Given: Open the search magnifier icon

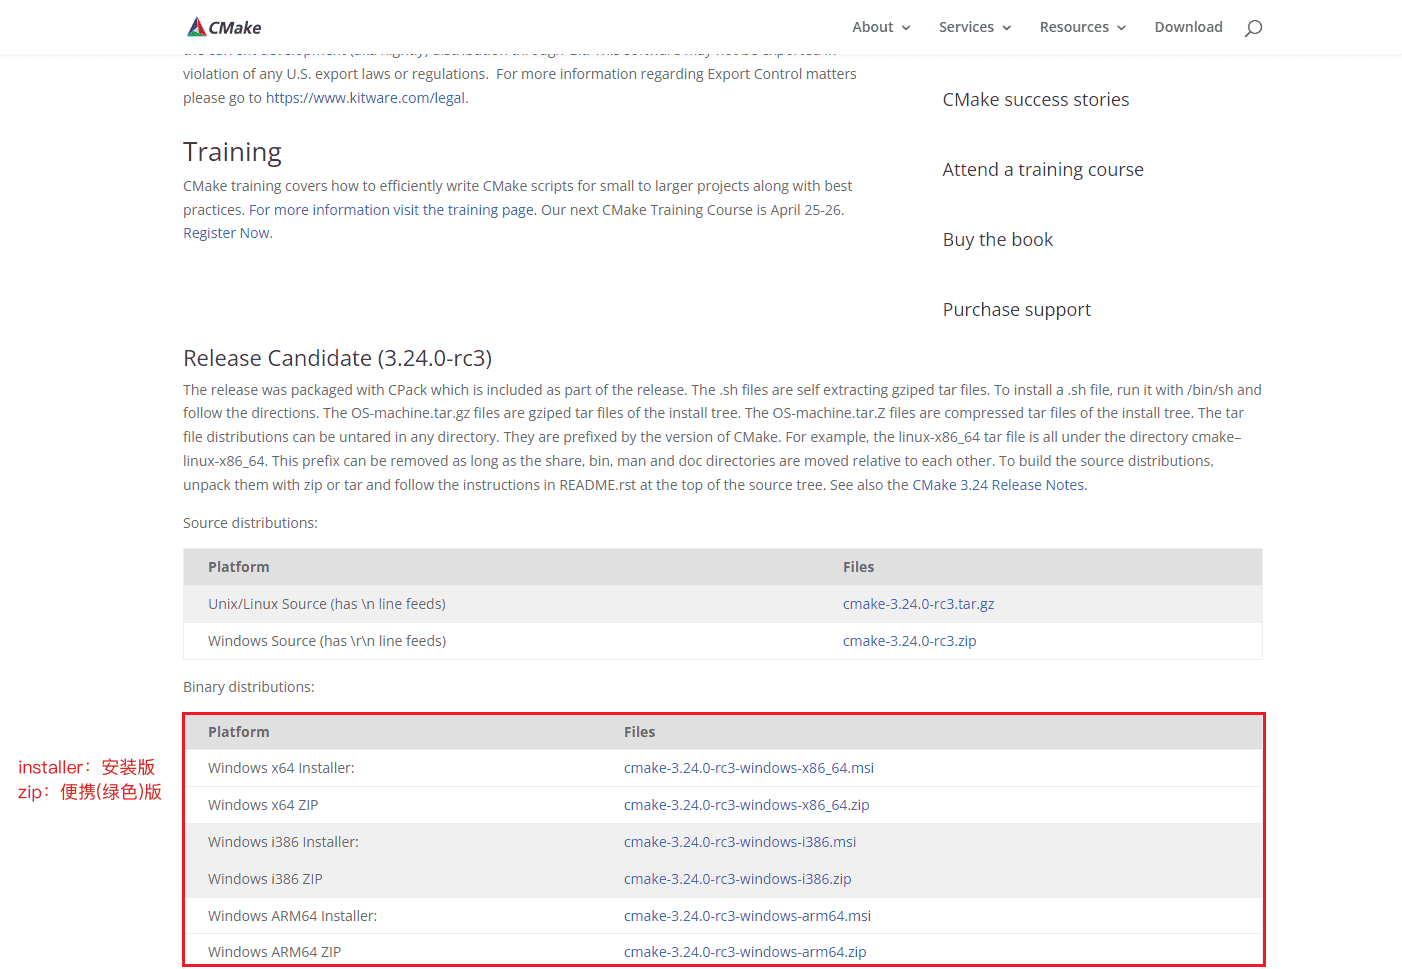Looking at the screenshot, I should click(x=1253, y=28).
